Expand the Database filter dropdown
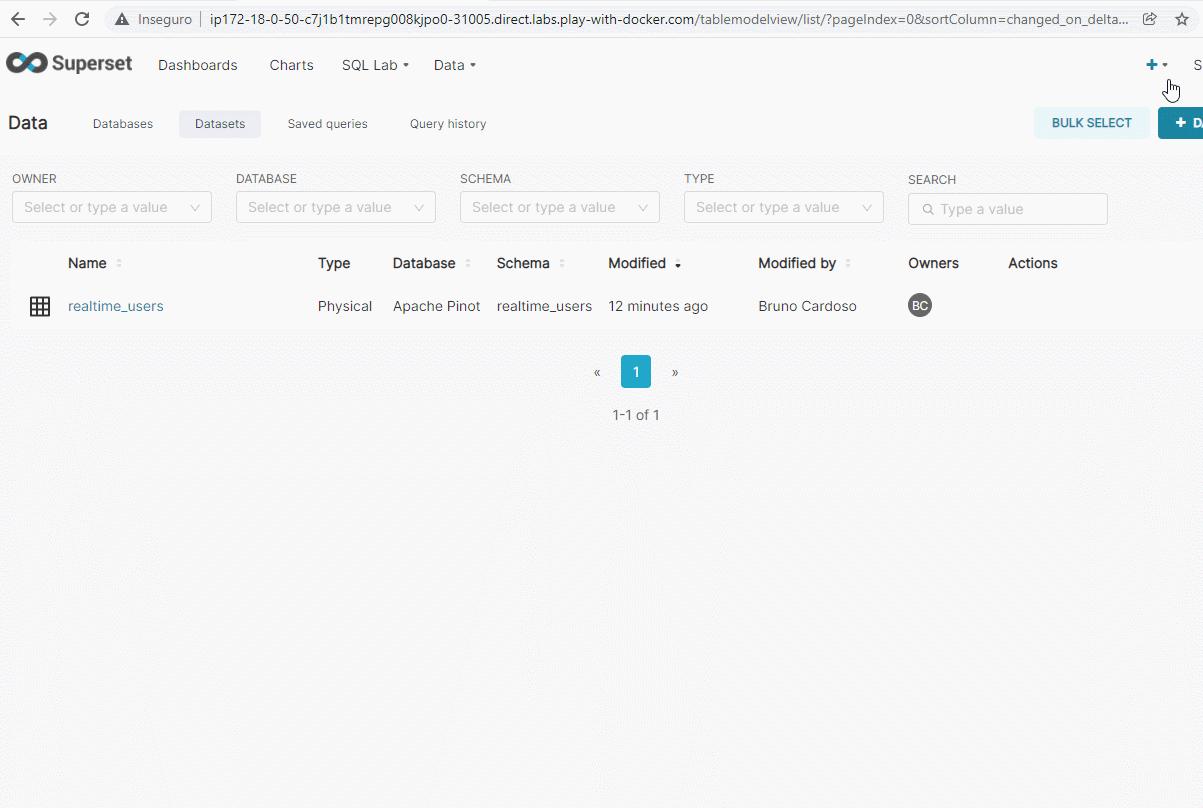Image resolution: width=1203 pixels, height=808 pixels. click(x=336, y=207)
